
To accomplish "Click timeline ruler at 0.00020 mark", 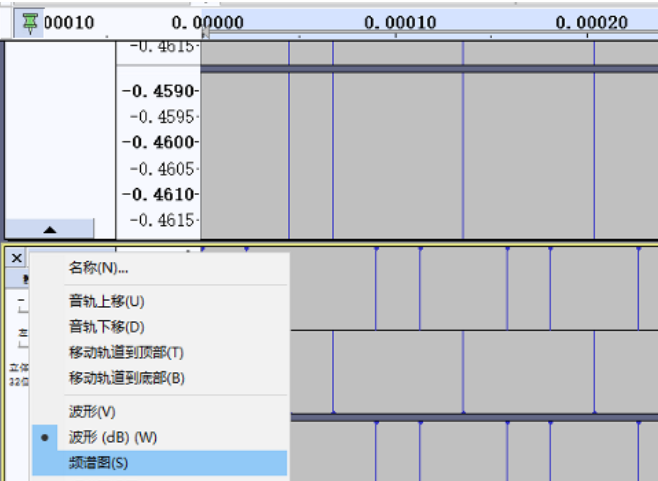I will (591, 23).
